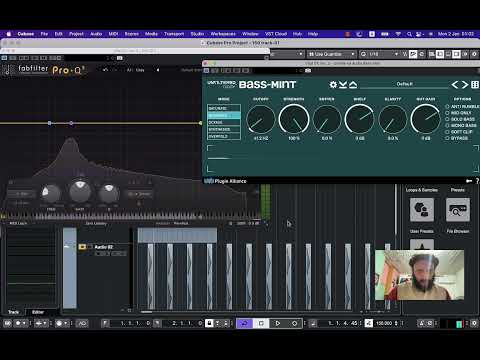Open Cubase setup gear at top right toolbar

(x=474, y=54)
